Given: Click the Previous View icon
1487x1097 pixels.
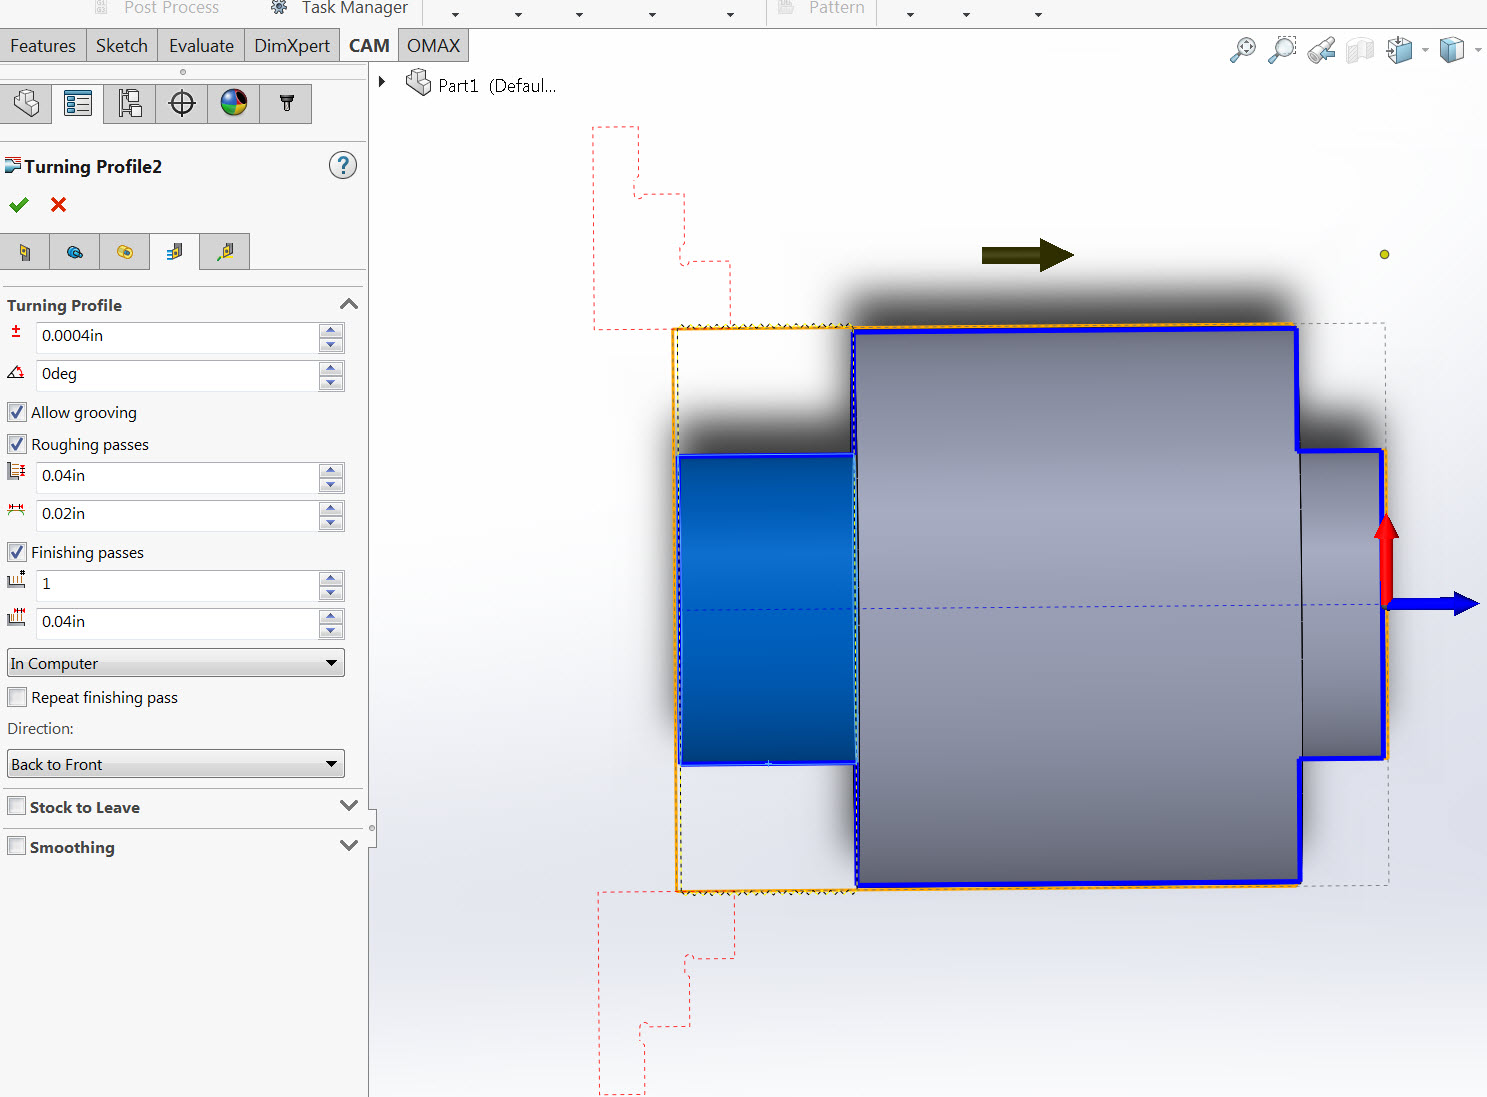Looking at the screenshot, I should click(1321, 50).
